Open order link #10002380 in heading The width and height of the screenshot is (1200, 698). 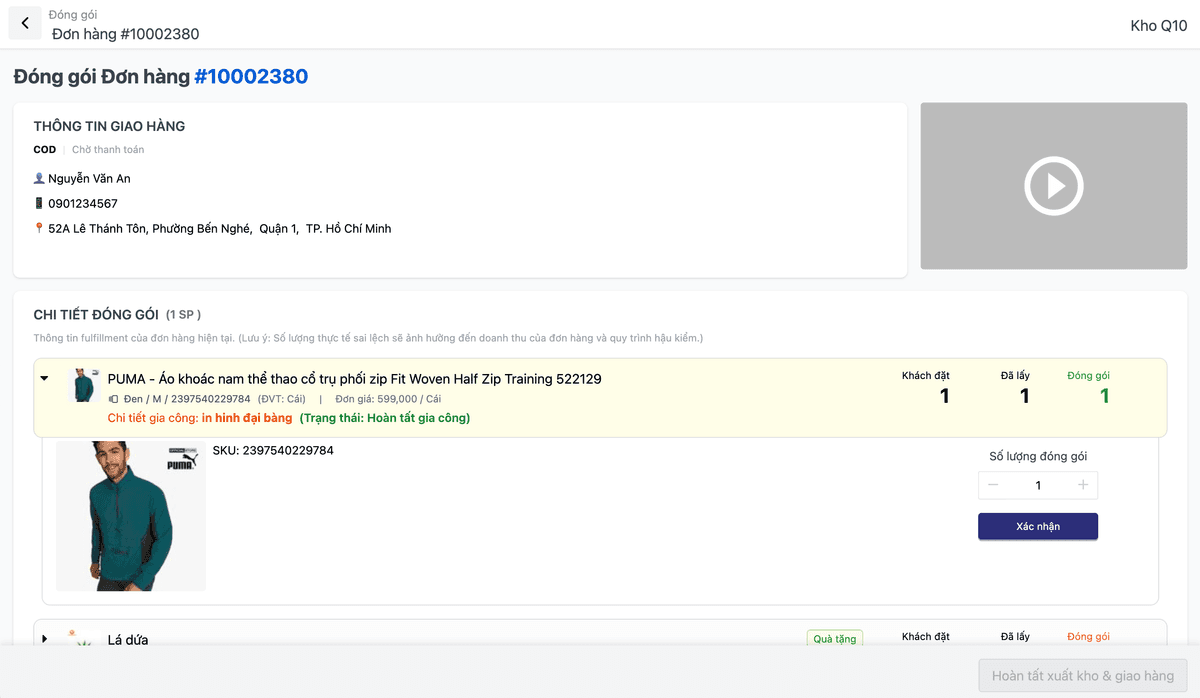tap(251, 77)
